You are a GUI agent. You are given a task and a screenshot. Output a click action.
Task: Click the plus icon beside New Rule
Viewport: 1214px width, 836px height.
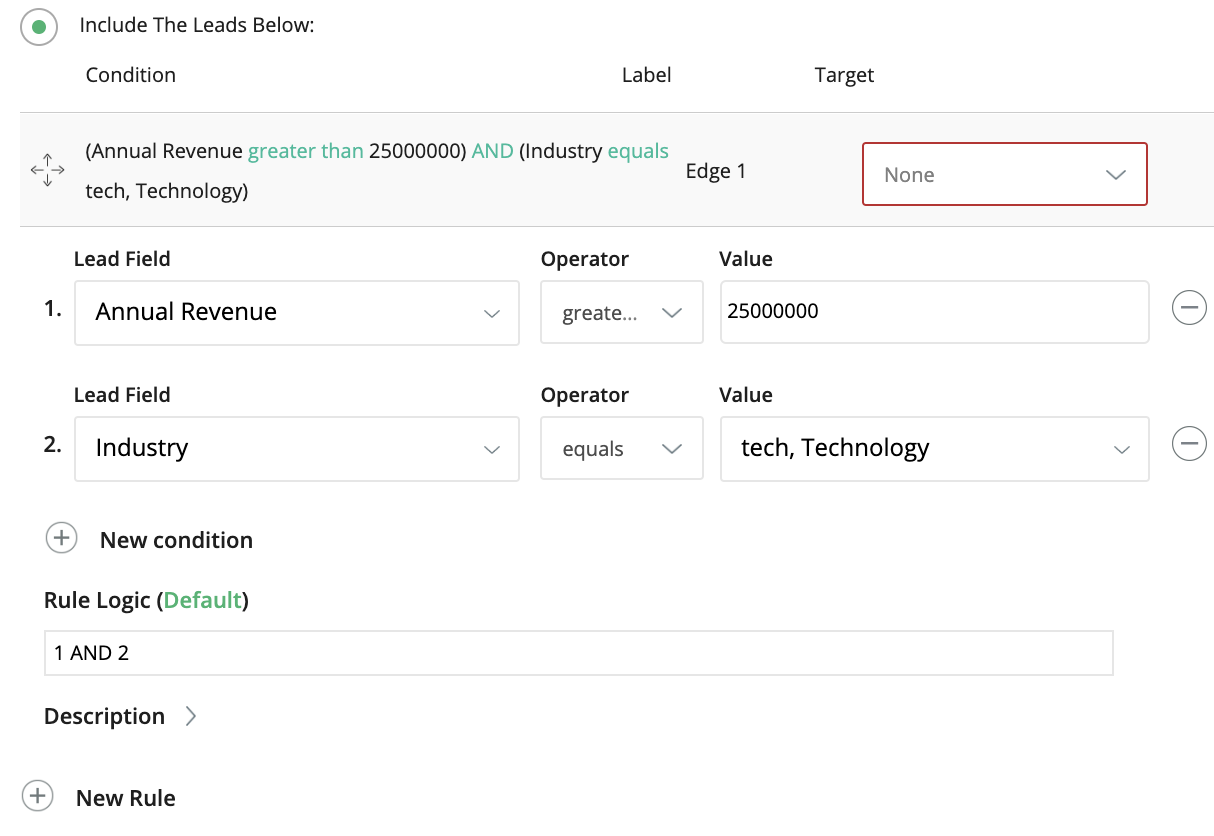click(x=37, y=796)
